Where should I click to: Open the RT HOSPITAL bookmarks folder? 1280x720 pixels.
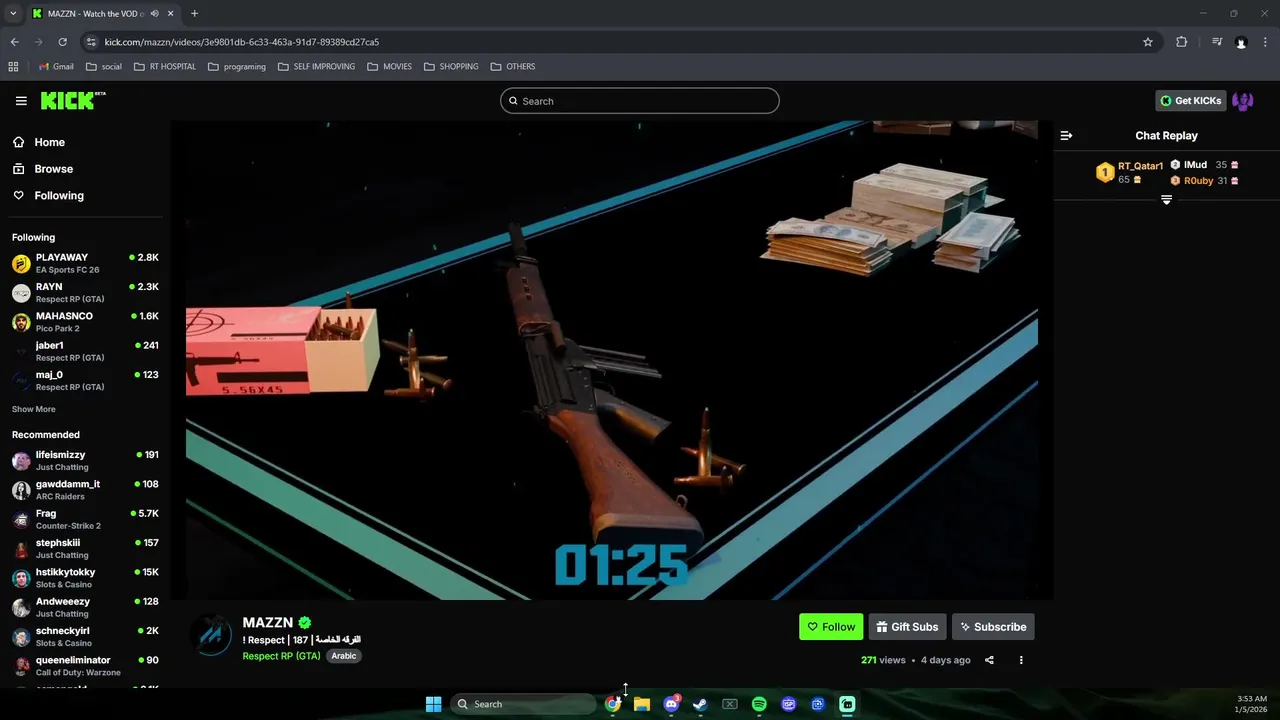(x=165, y=66)
